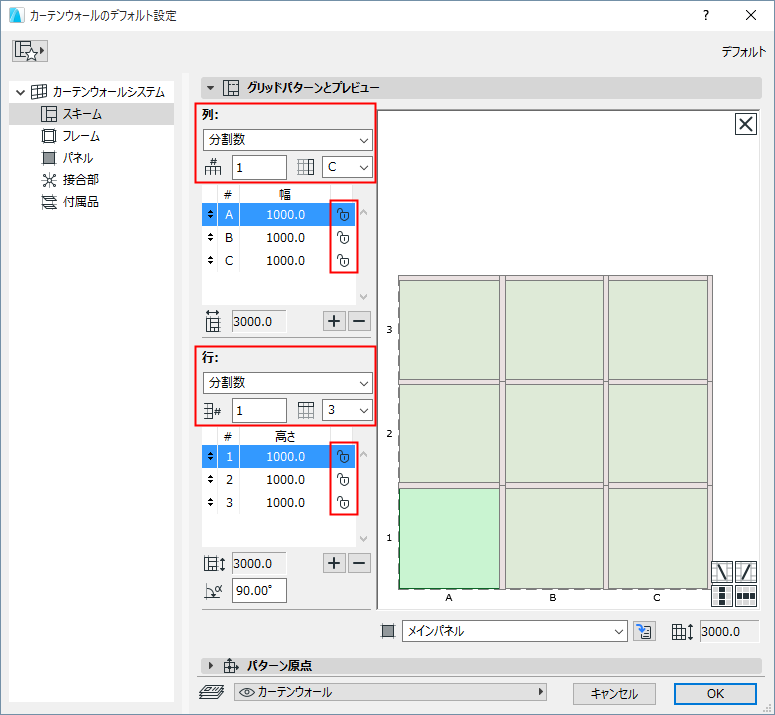Screen dimensions: 775x715
Task: Click the reorder arrows for column A
Action: tap(211, 215)
